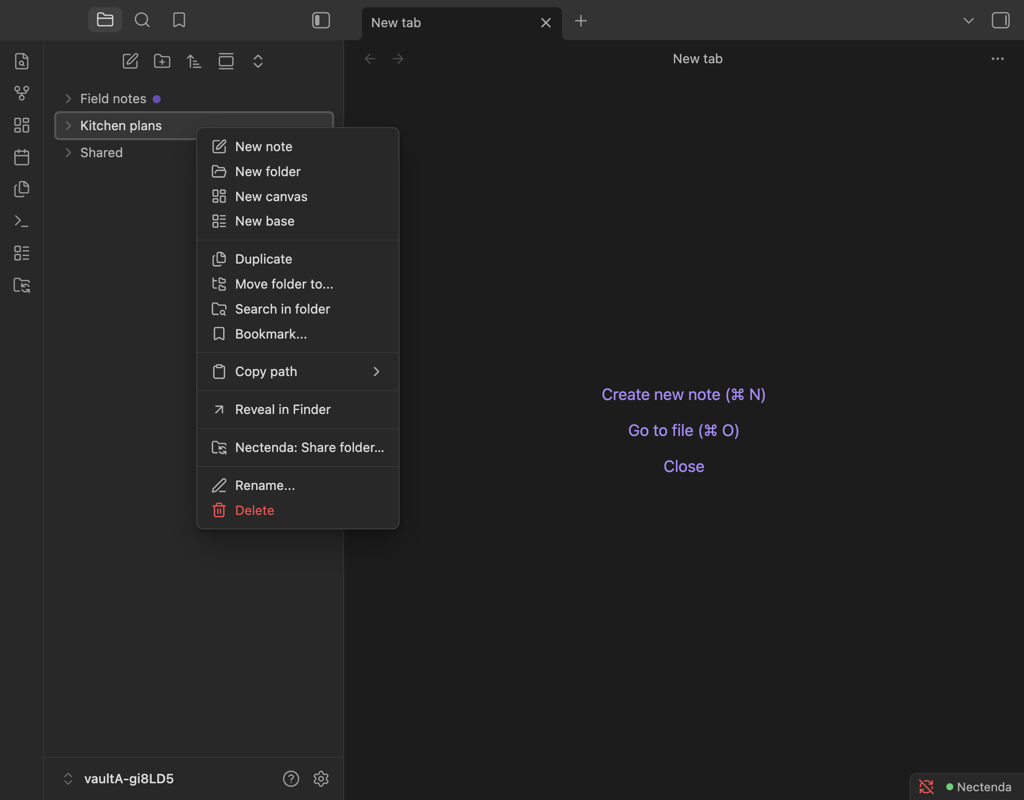The width and height of the screenshot is (1024, 800).
Task: Create new base ribbon icon
Action: [x=22, y=253]
